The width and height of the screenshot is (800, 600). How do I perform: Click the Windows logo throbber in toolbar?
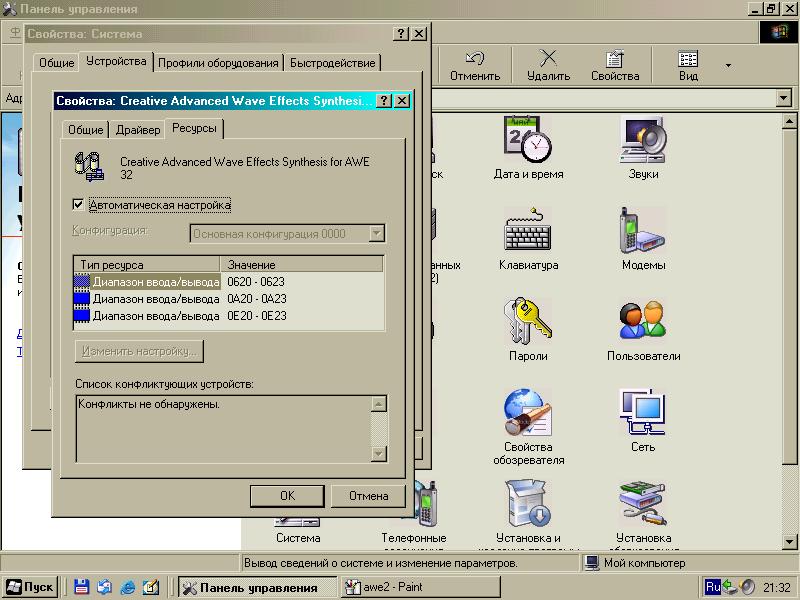(x=779, y=33)
